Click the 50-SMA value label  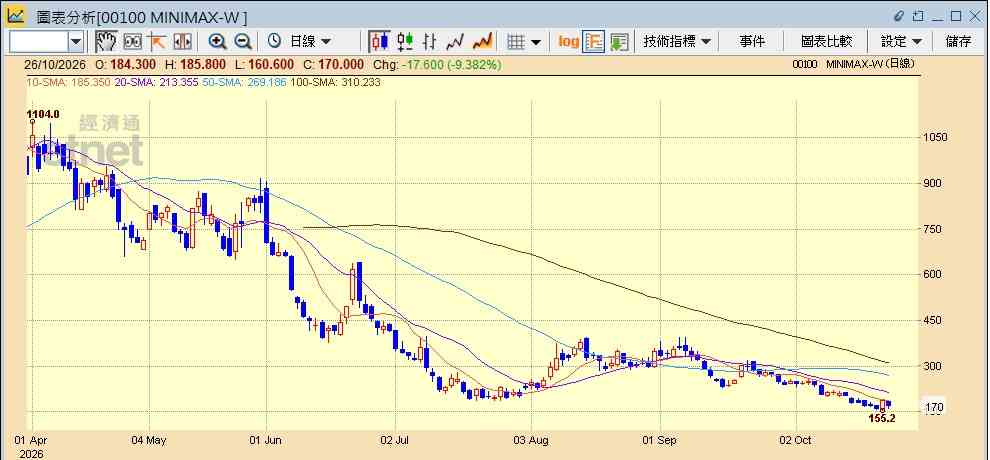coord(244,82)
